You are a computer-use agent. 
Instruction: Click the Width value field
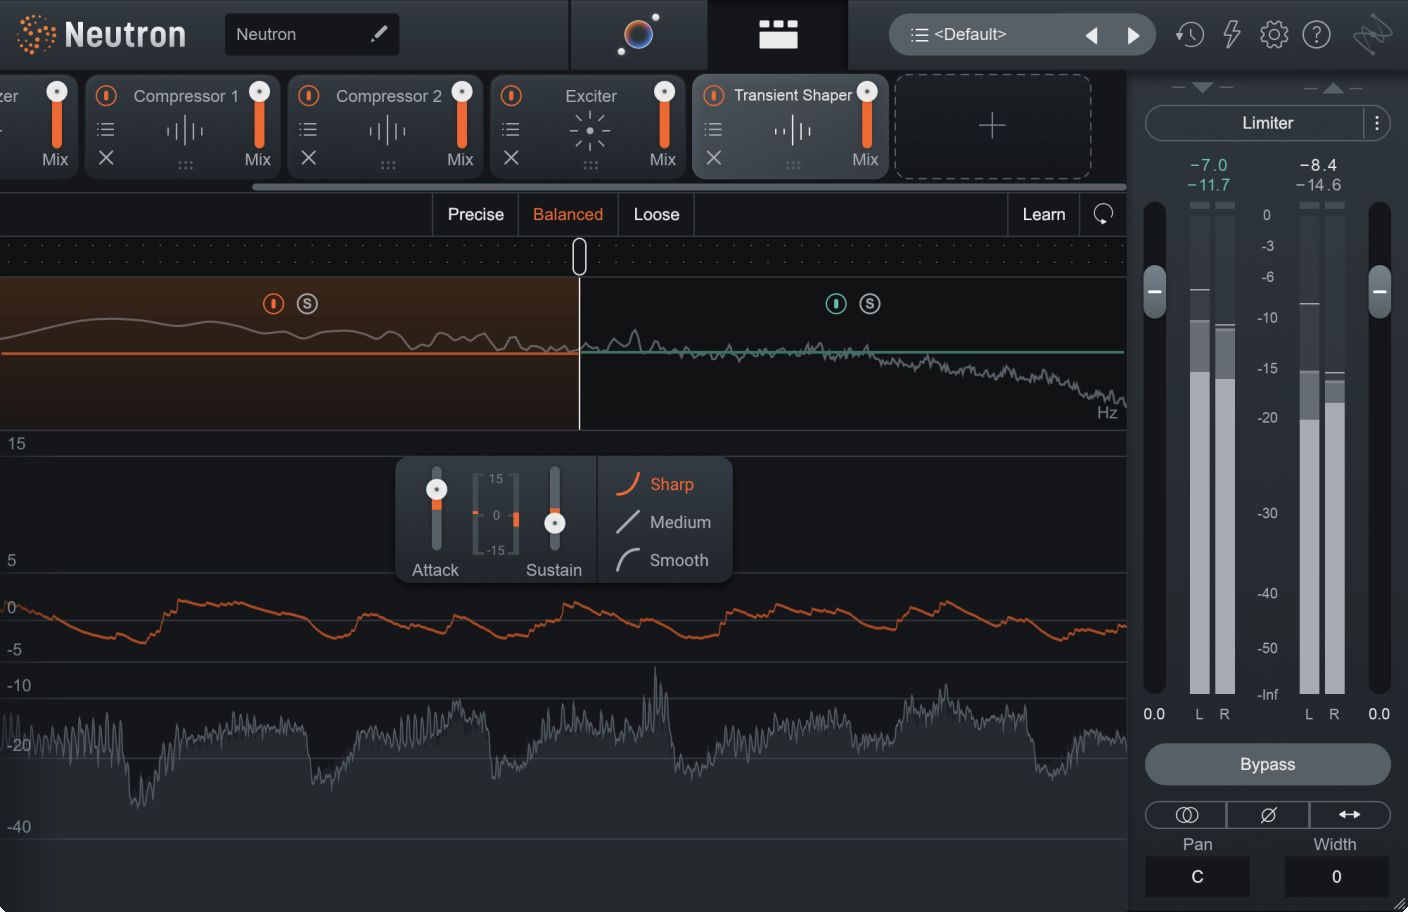point(1336,877)
